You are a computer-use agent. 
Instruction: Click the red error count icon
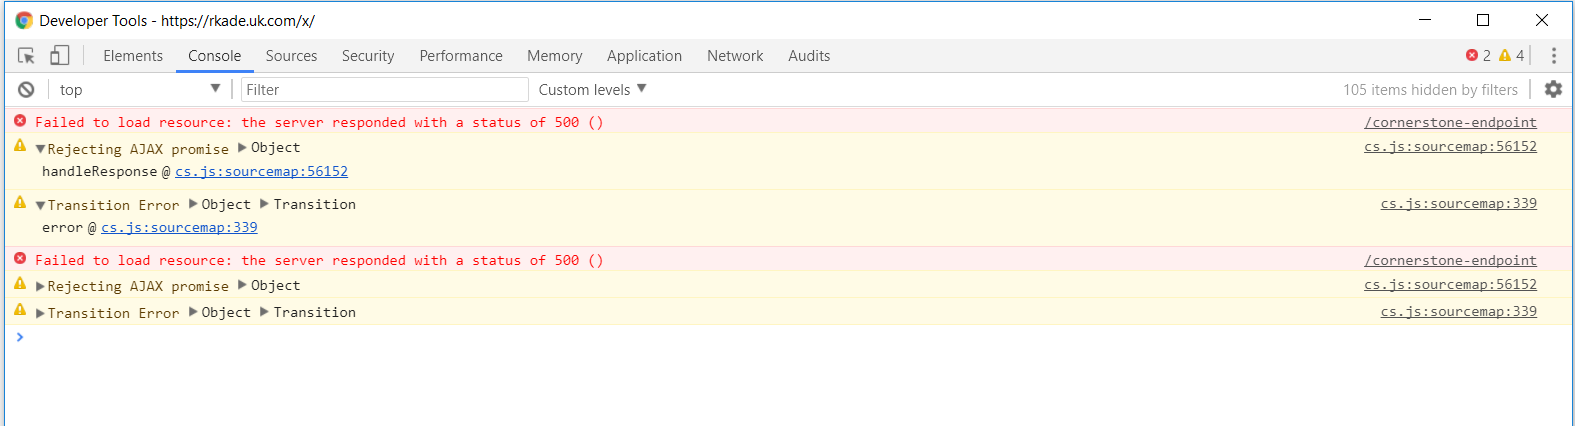point(1472,56)
